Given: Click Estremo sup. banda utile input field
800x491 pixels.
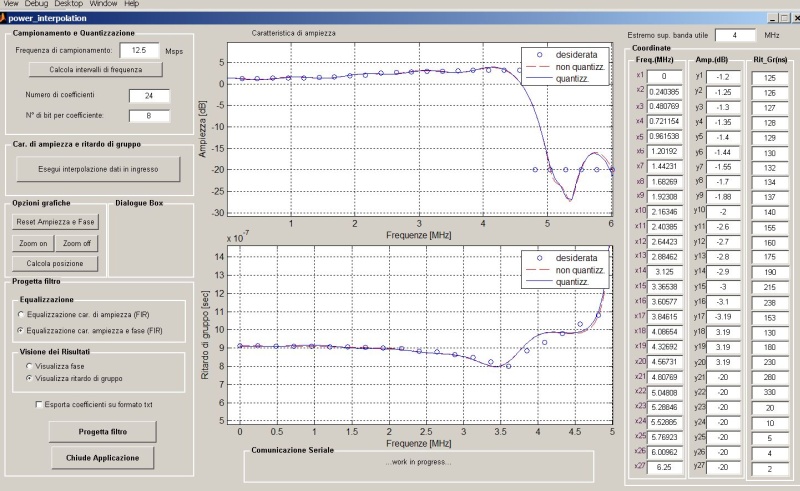Looking at the screenshot, I should (x=742, y=35).
